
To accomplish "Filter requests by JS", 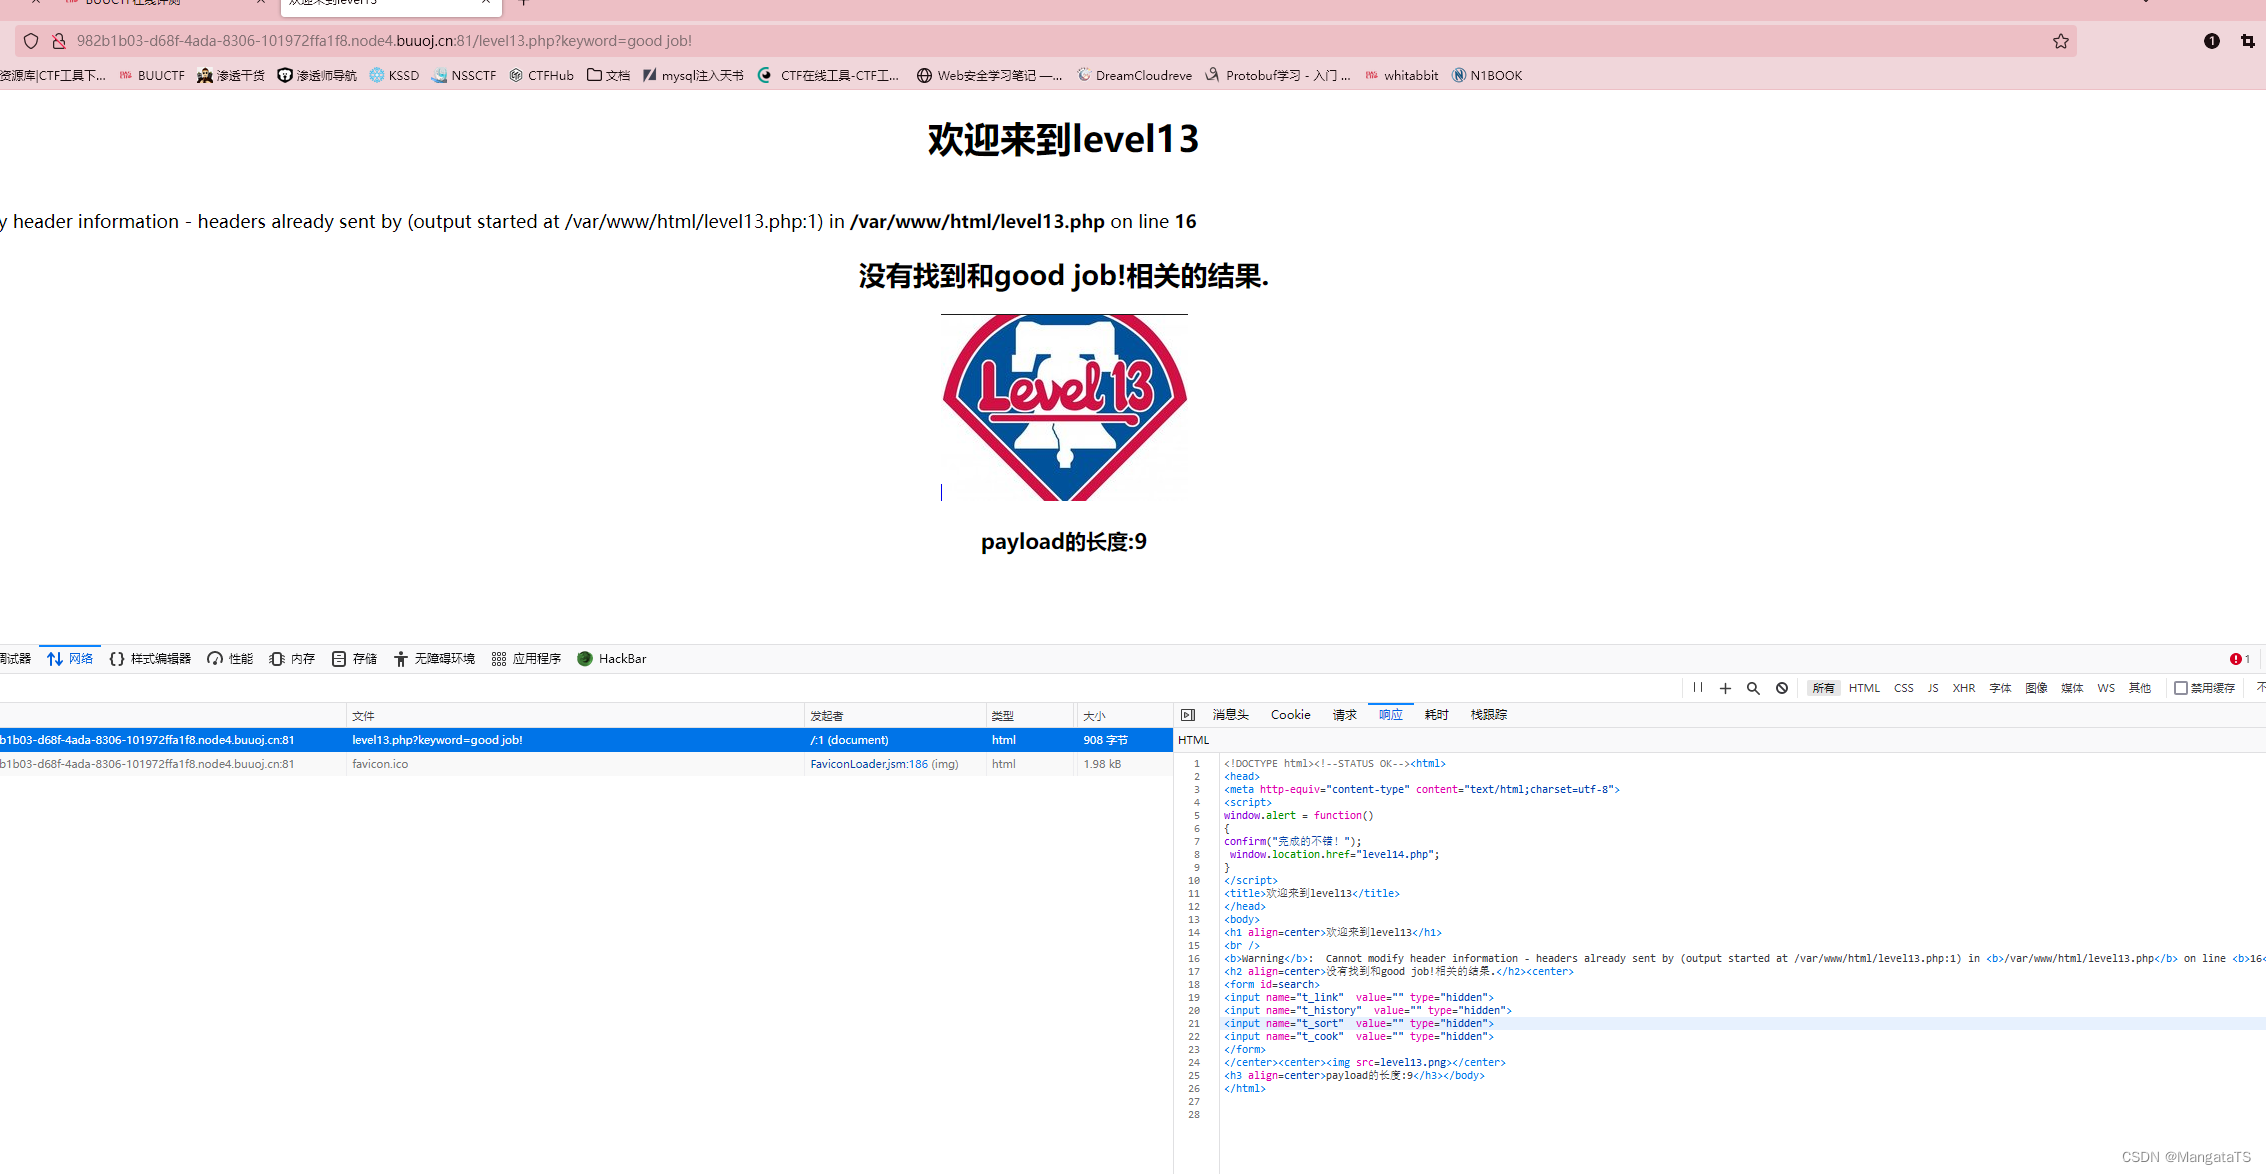I will click(x=1933, y=688).
